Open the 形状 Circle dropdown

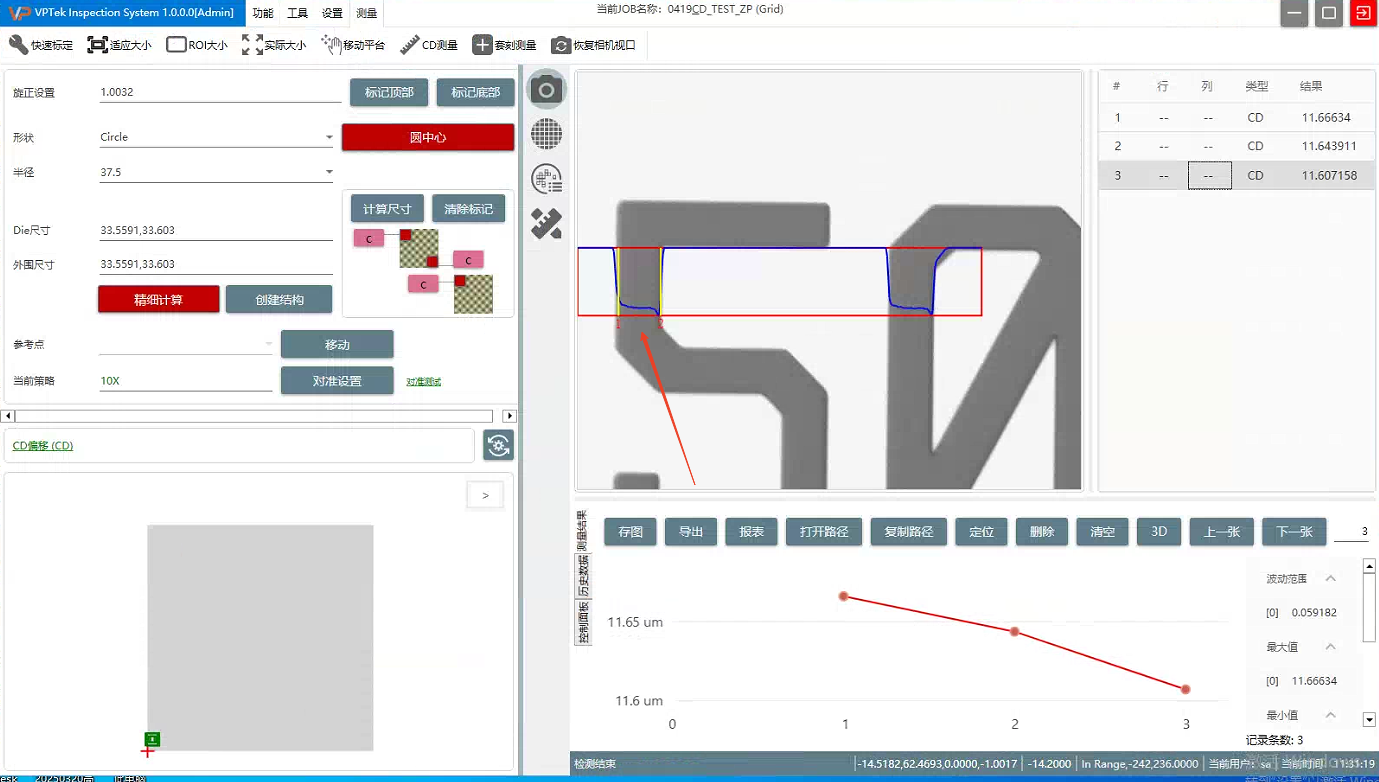click(x=216, y=137)
